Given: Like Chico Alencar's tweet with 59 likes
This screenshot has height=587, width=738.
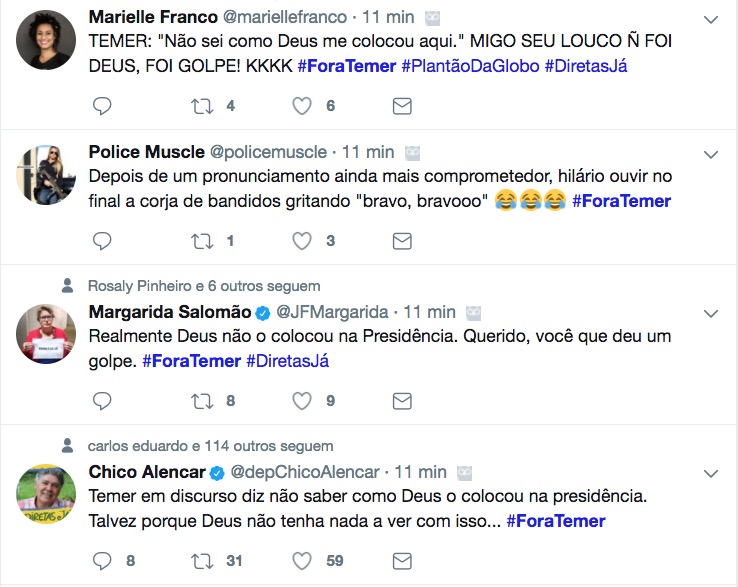Looking at the screenshot, I should (302, 561).
